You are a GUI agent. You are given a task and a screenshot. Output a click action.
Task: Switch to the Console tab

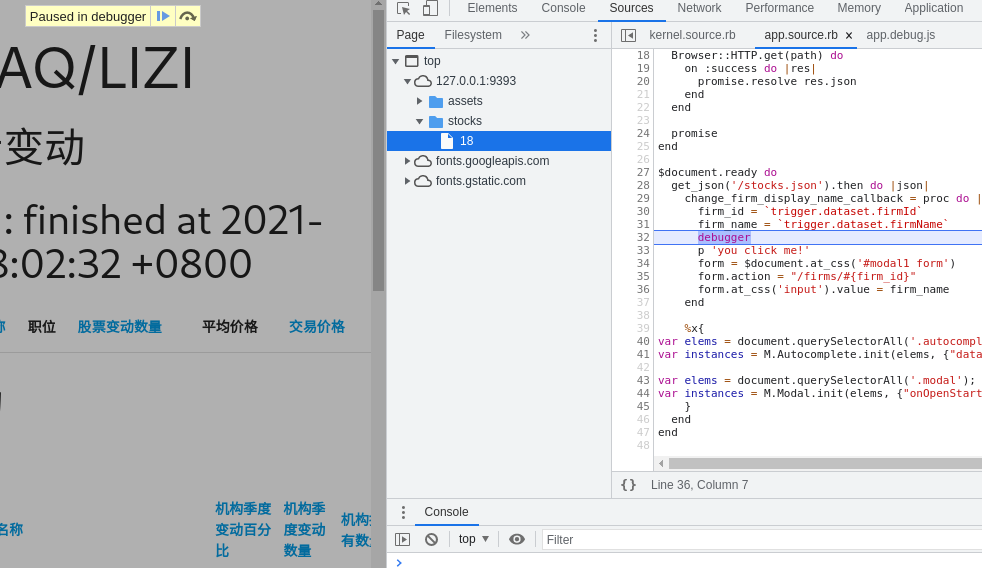(x=563, y=8)
